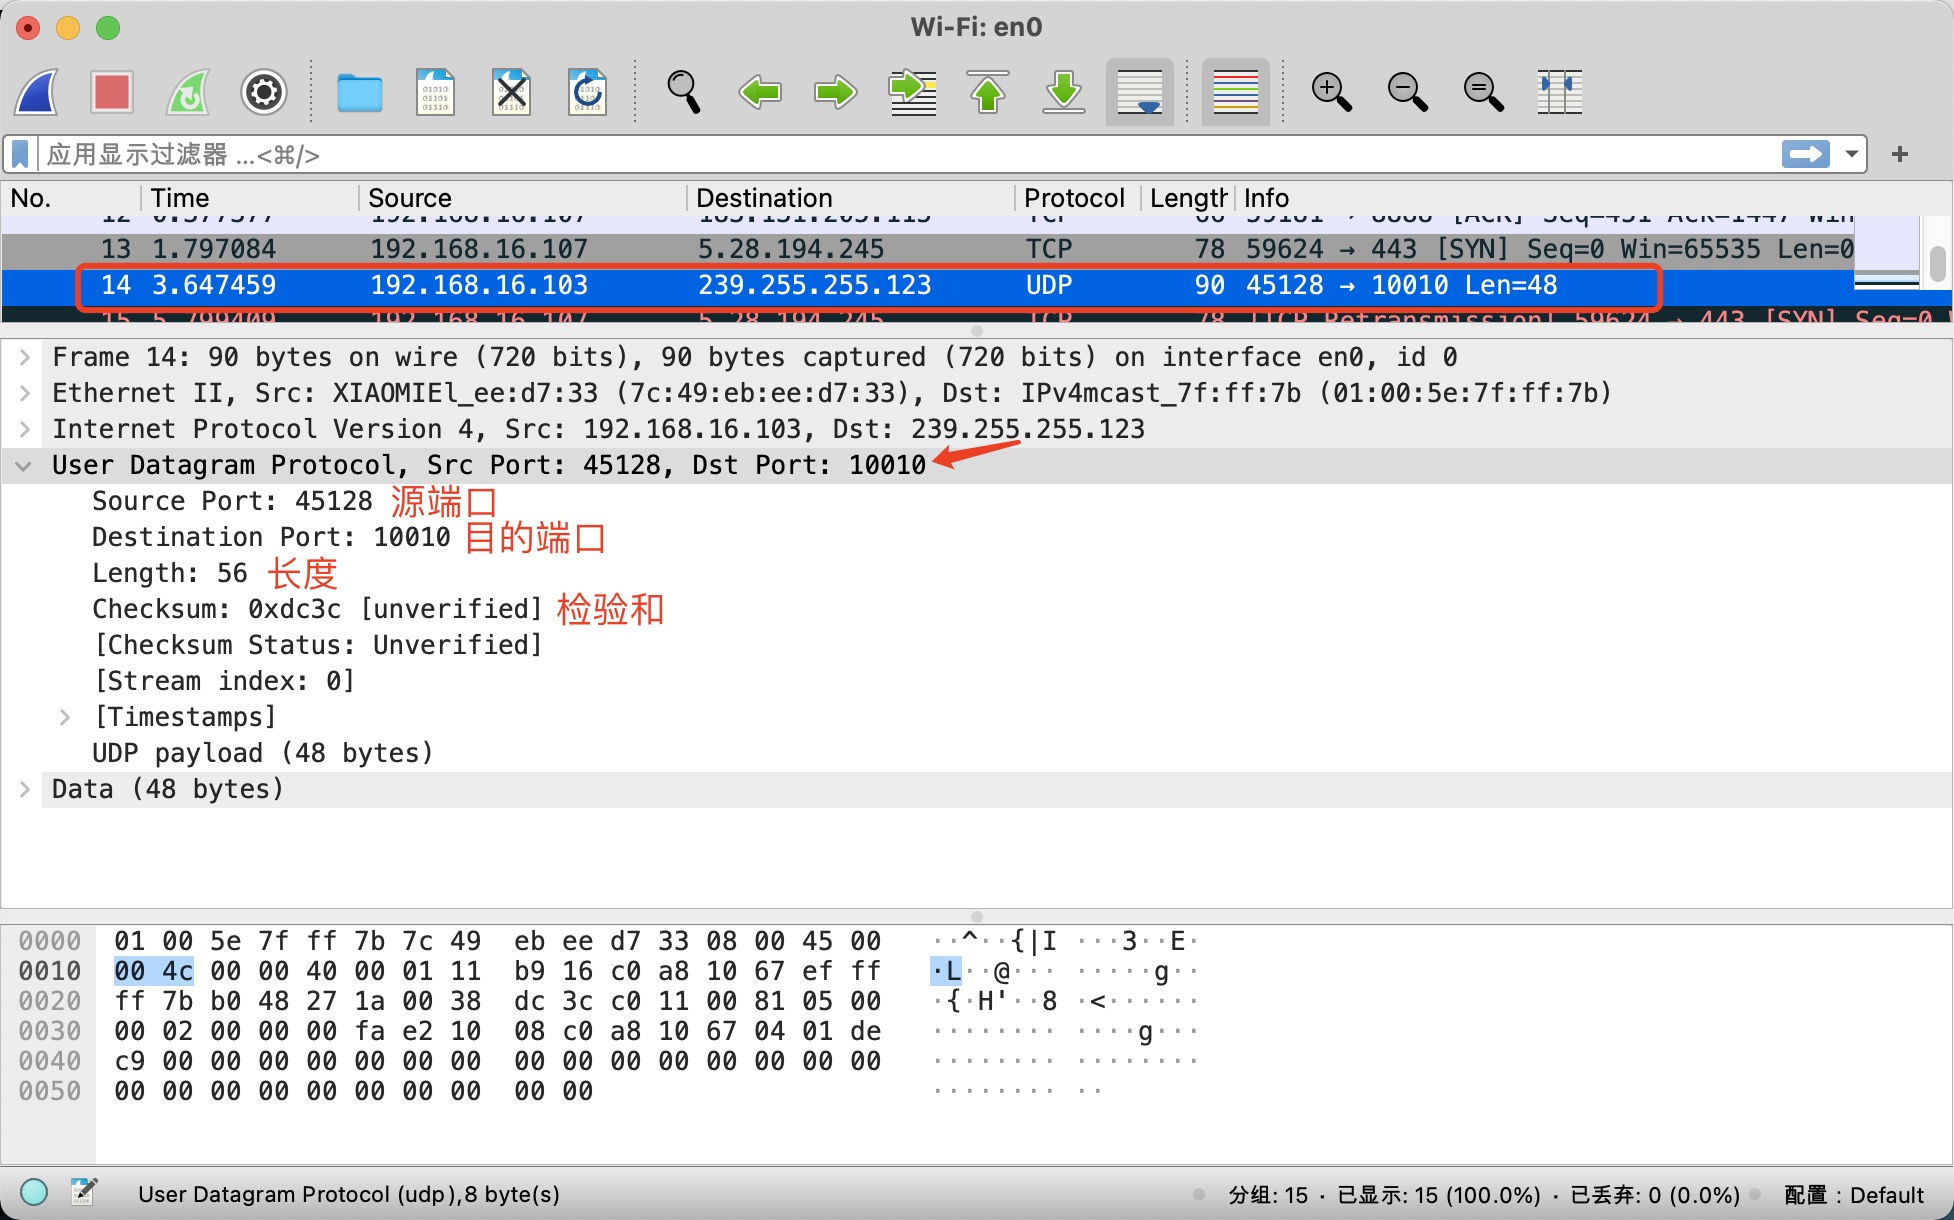Expand the Data (48 bytes) section
Viewport: 1954px width, 1220px height.
(25, 789)
